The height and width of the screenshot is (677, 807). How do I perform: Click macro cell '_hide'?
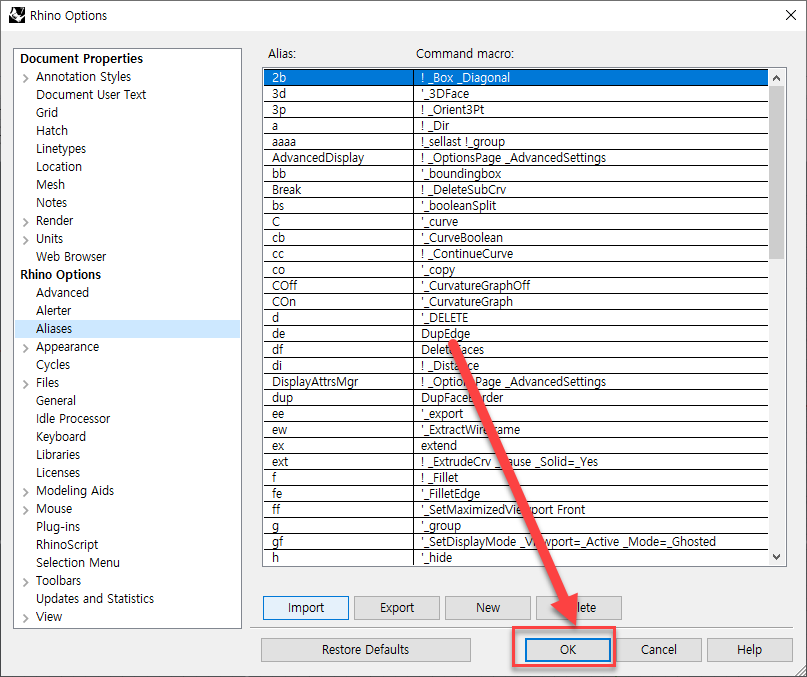591,557
